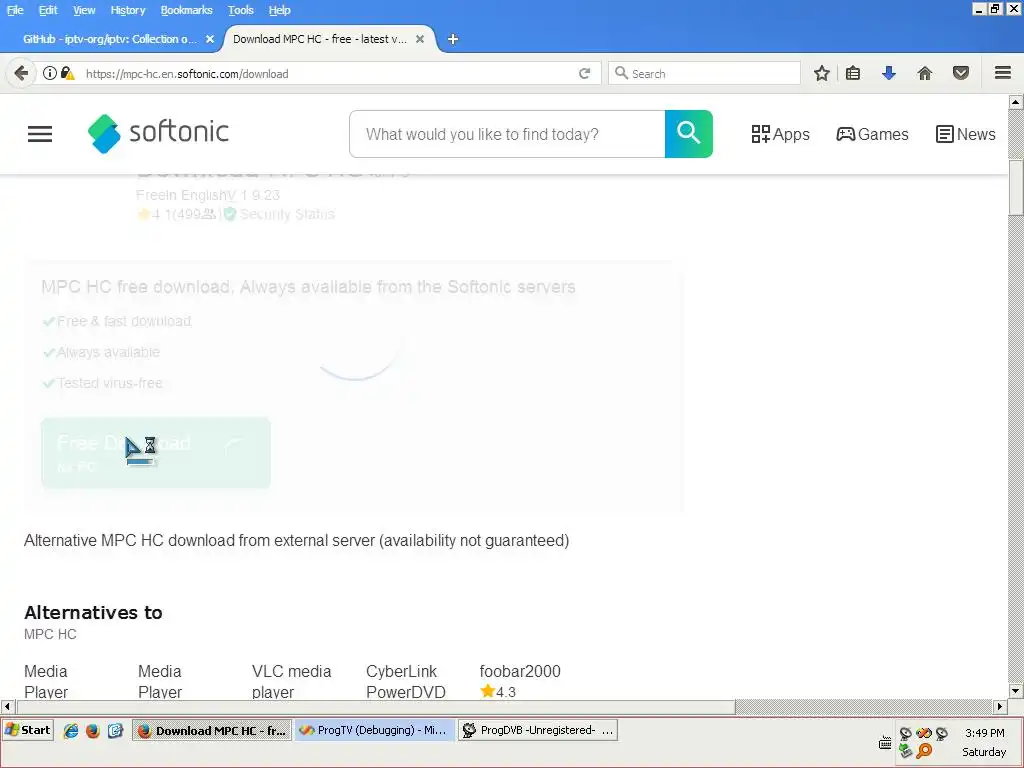The image size is (1024, 768).
Task: Open the Softonic site hamburger menu
Action: pyautogui.click(x=40, y=134)
